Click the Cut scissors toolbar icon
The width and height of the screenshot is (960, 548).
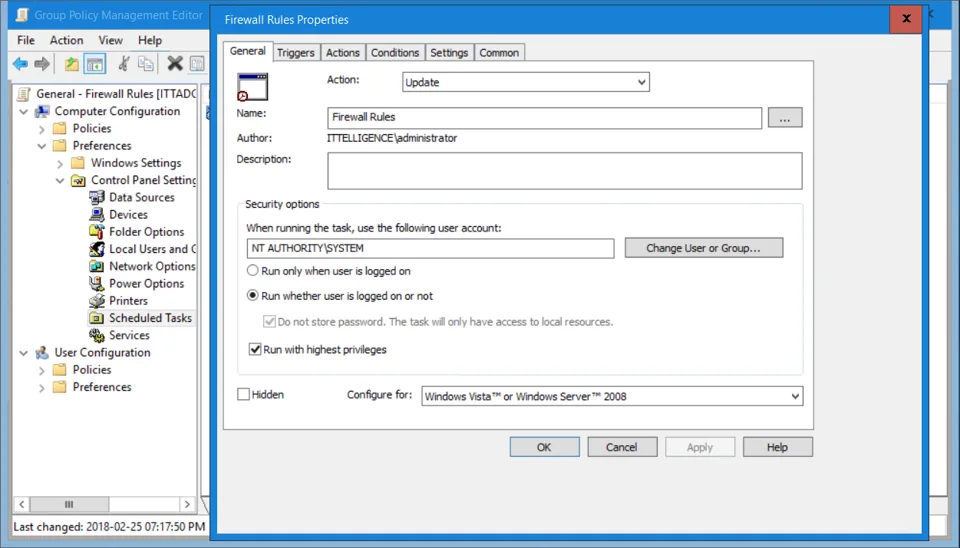click(x=124, y=64)
